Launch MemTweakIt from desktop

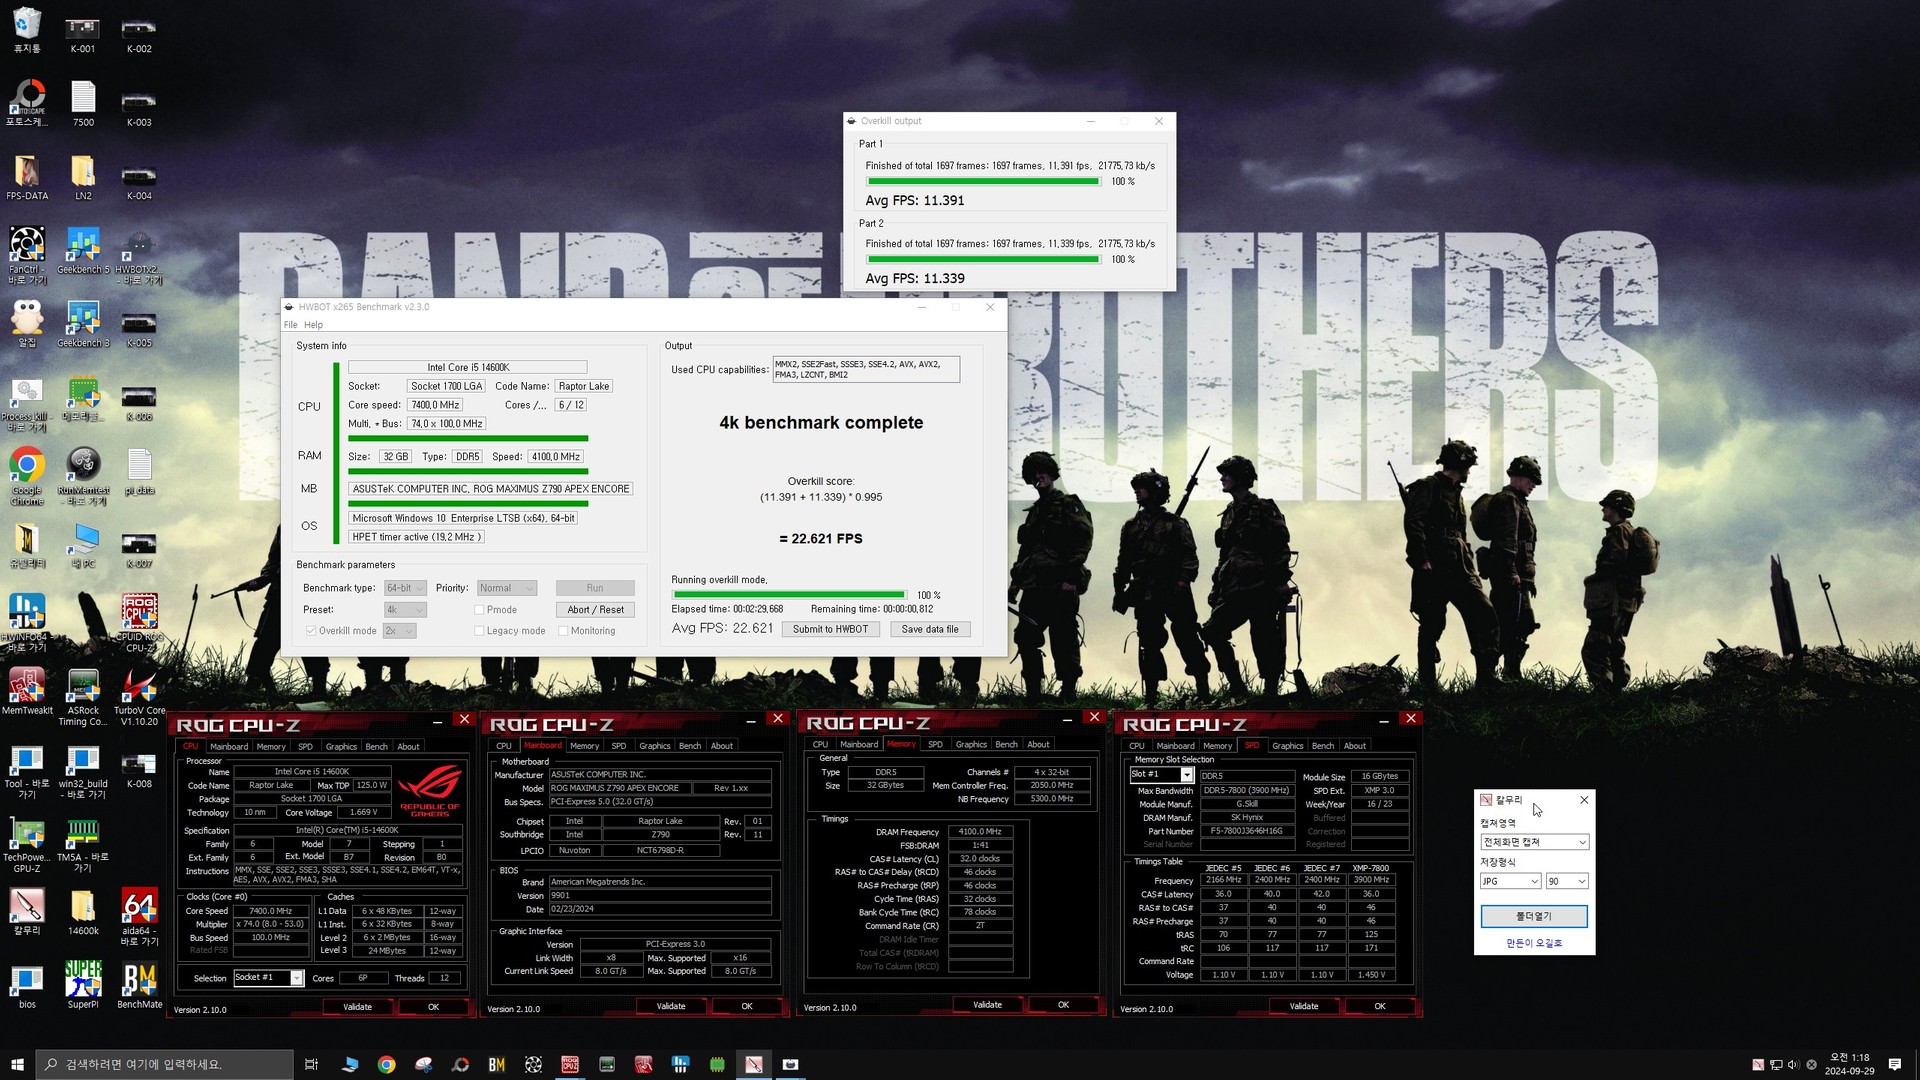[x=27, y=692]
